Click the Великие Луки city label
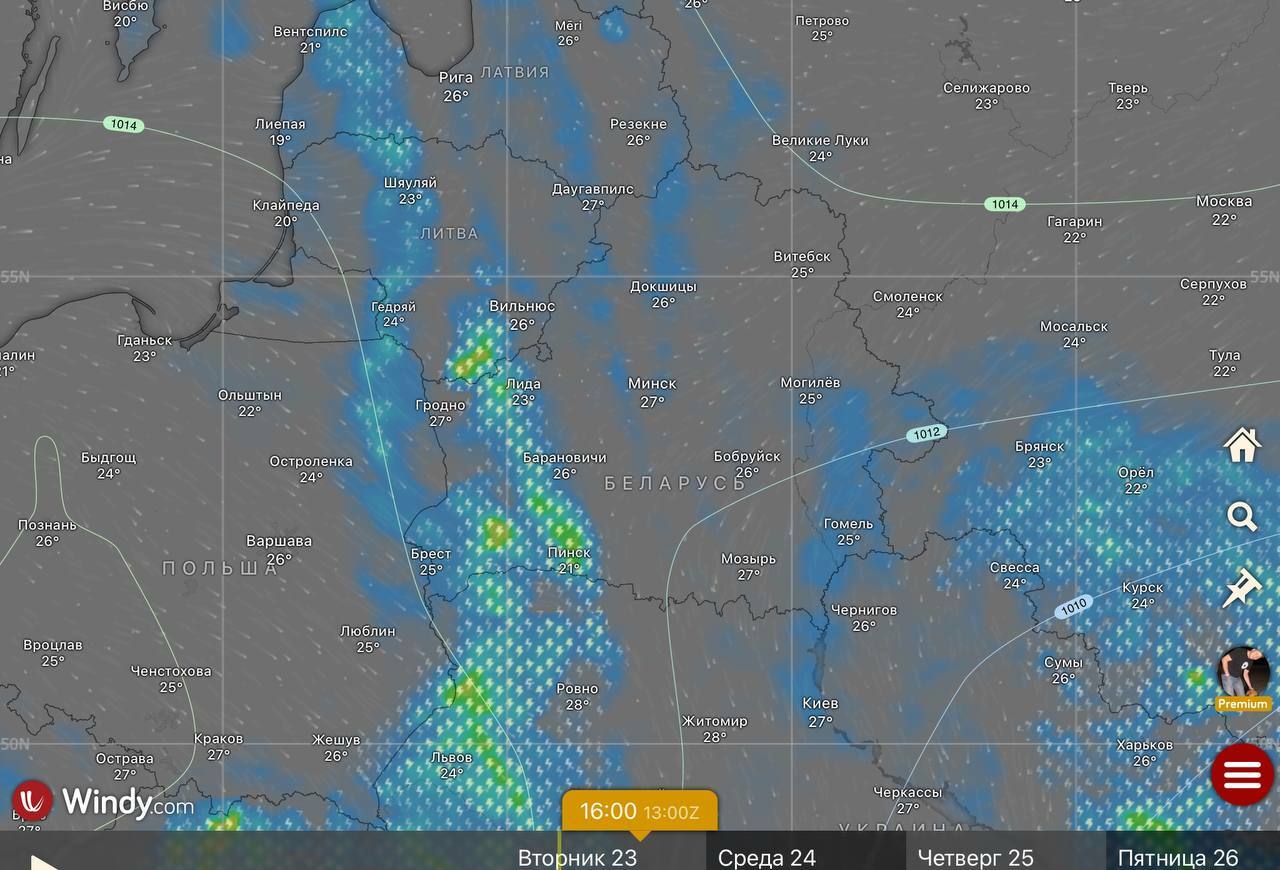Screen dimensions: 1280x870 tap(820, 140)
